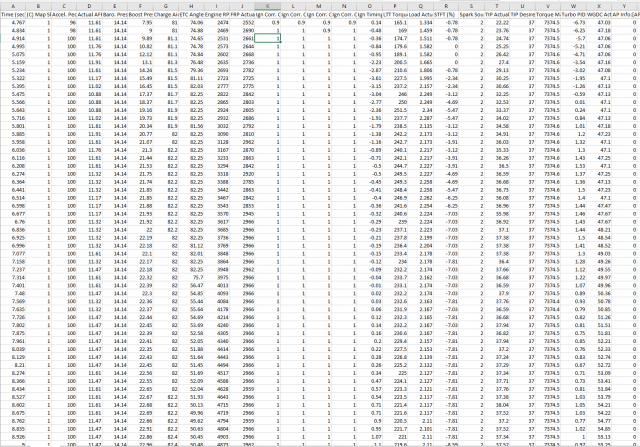
Task: Select the time cell 5.075
Action: 13,54
